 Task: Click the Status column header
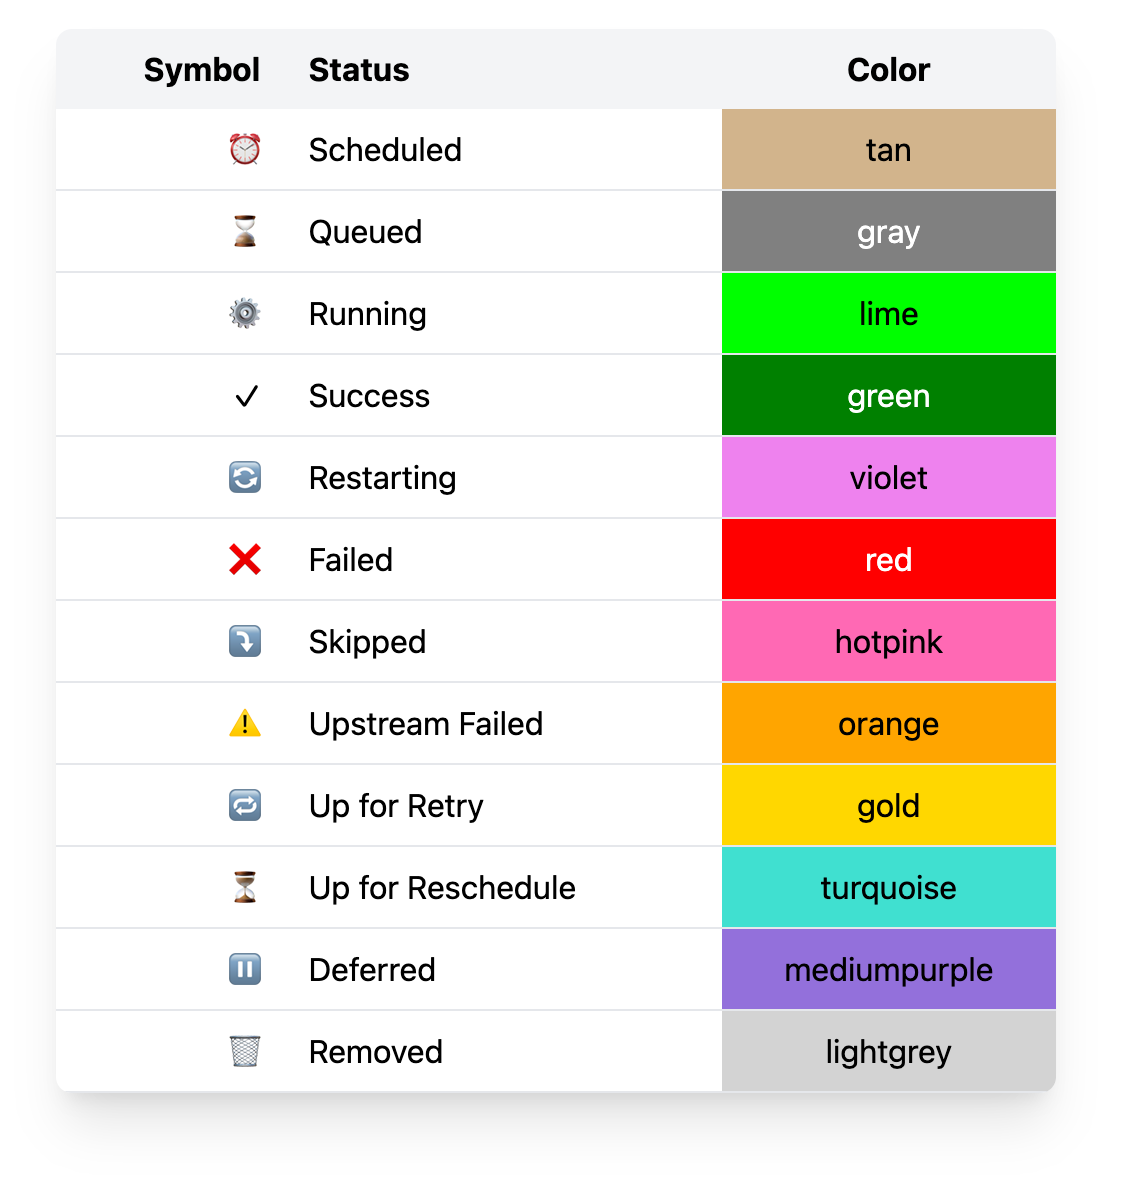coord(359,70)
